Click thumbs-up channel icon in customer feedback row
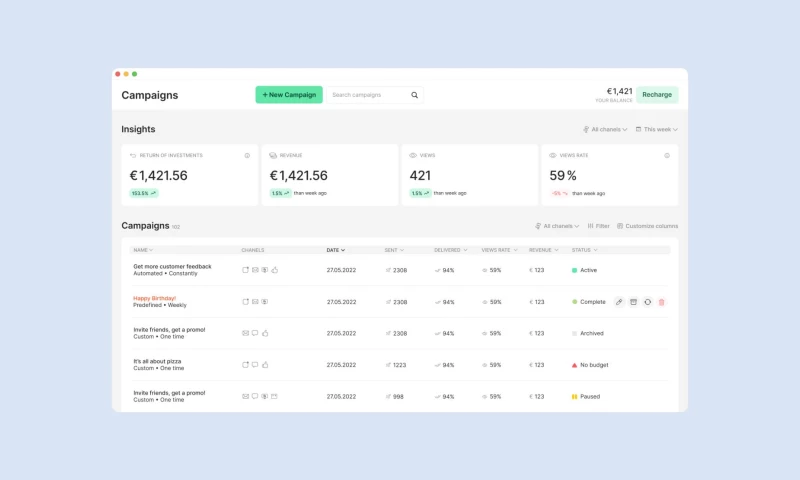Screen dimensions: 800x480 coord(274,270)
